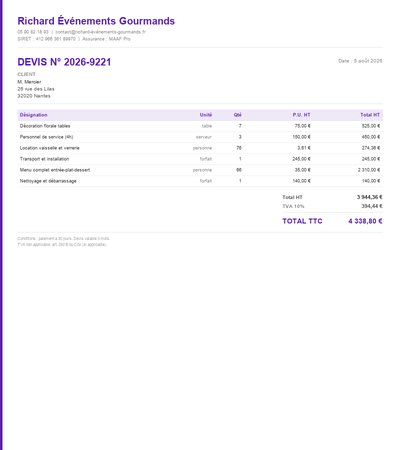This screenshot has width=400, height=450.
Task: Click 'personne' unit in Menu complet row
Action: [202, 170]
